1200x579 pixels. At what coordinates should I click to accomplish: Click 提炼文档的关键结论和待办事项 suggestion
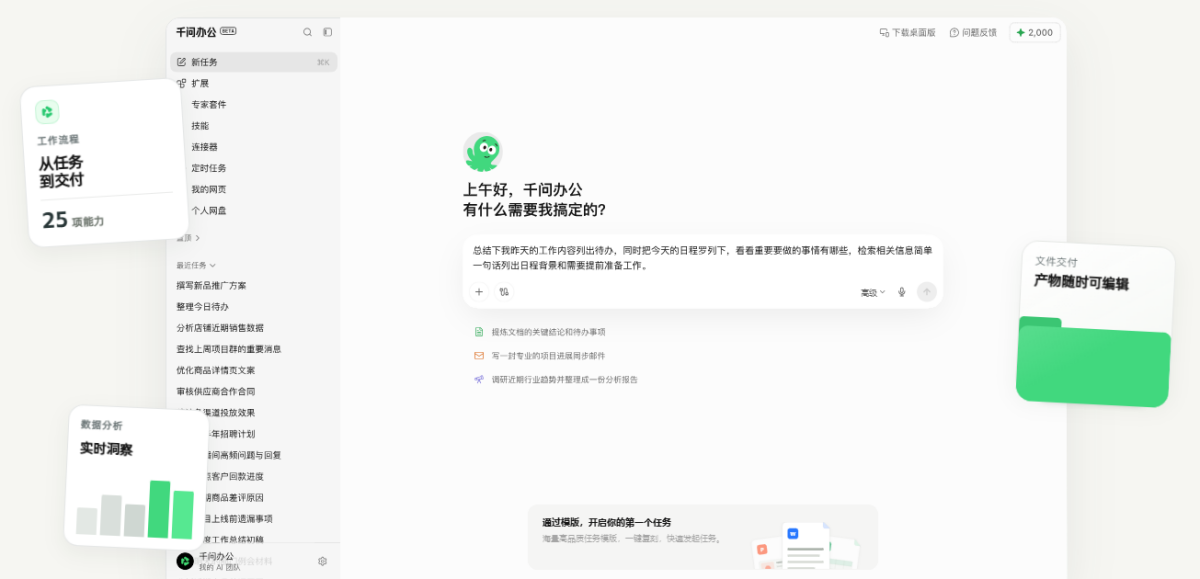(x=548, y=332)
